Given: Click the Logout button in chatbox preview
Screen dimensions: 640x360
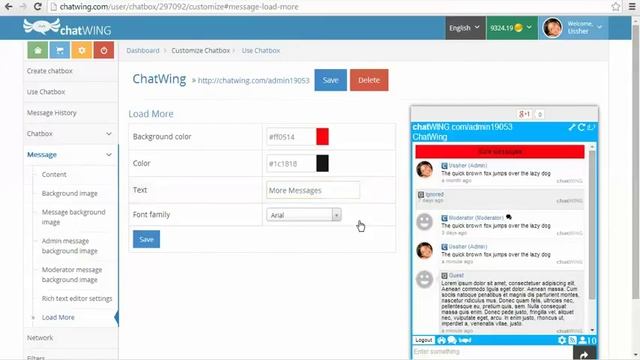Looking at the screenshot, I should point(423,340).
